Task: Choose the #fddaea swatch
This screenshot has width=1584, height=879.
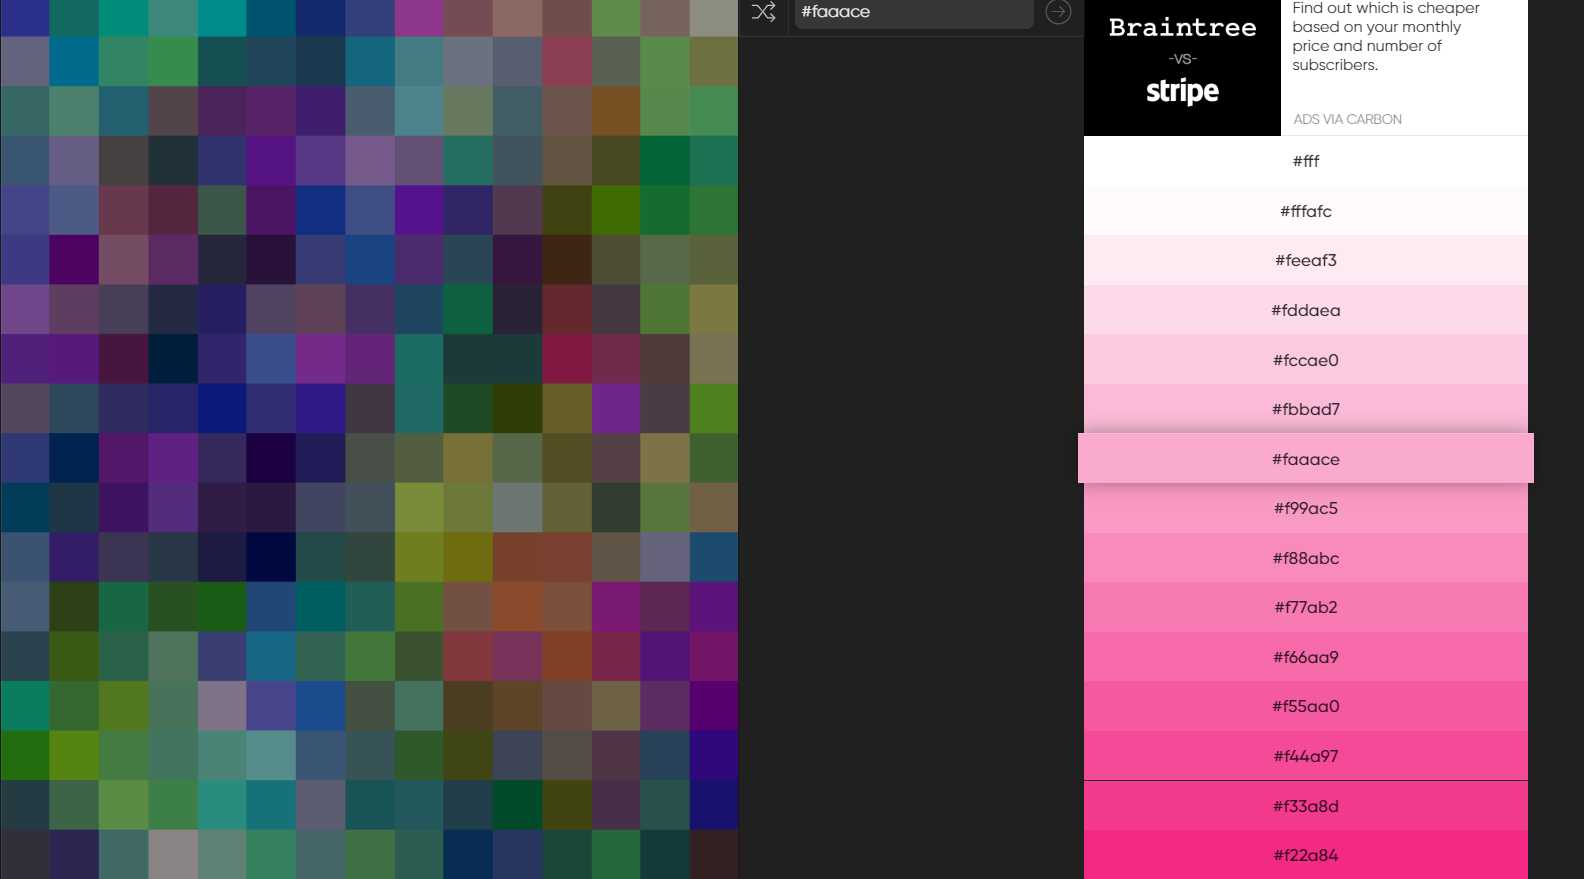Action: (1306, 310)
